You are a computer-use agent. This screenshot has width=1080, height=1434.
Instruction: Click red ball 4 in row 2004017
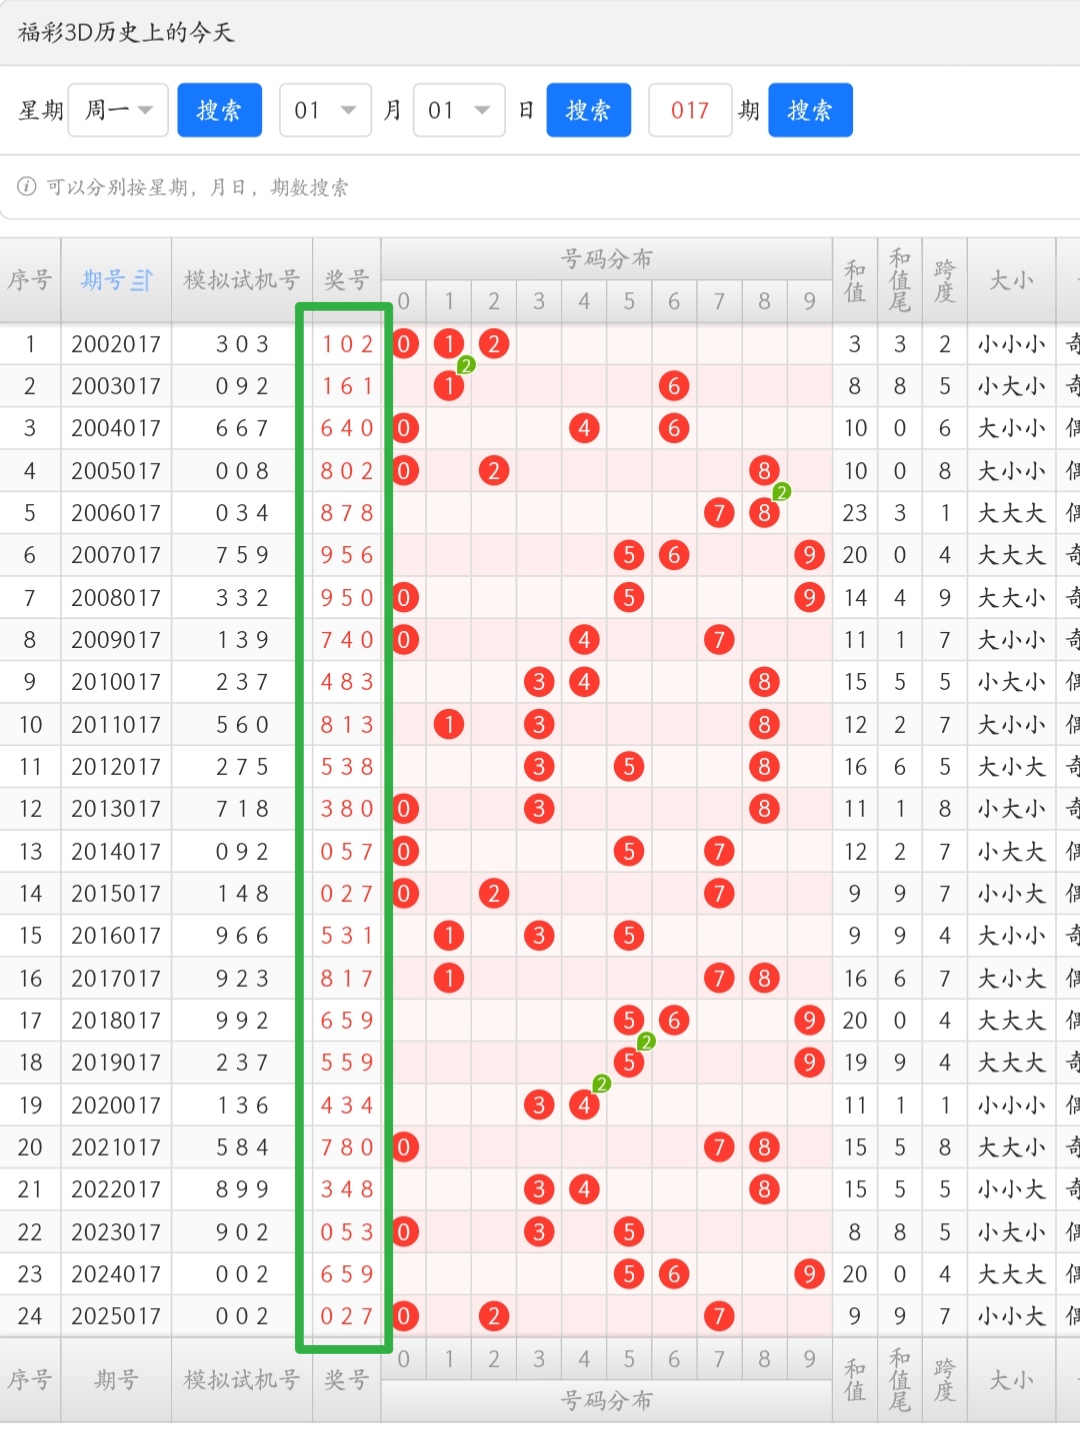584,429
